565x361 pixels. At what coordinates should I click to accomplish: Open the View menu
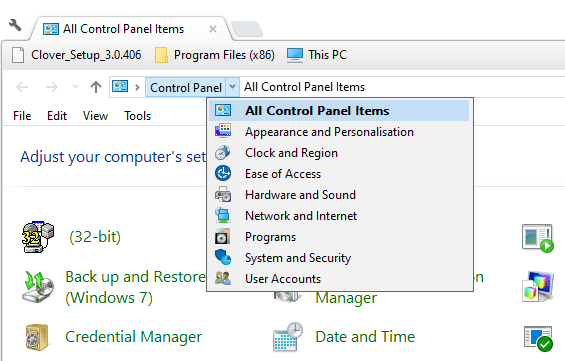point(95,116)
